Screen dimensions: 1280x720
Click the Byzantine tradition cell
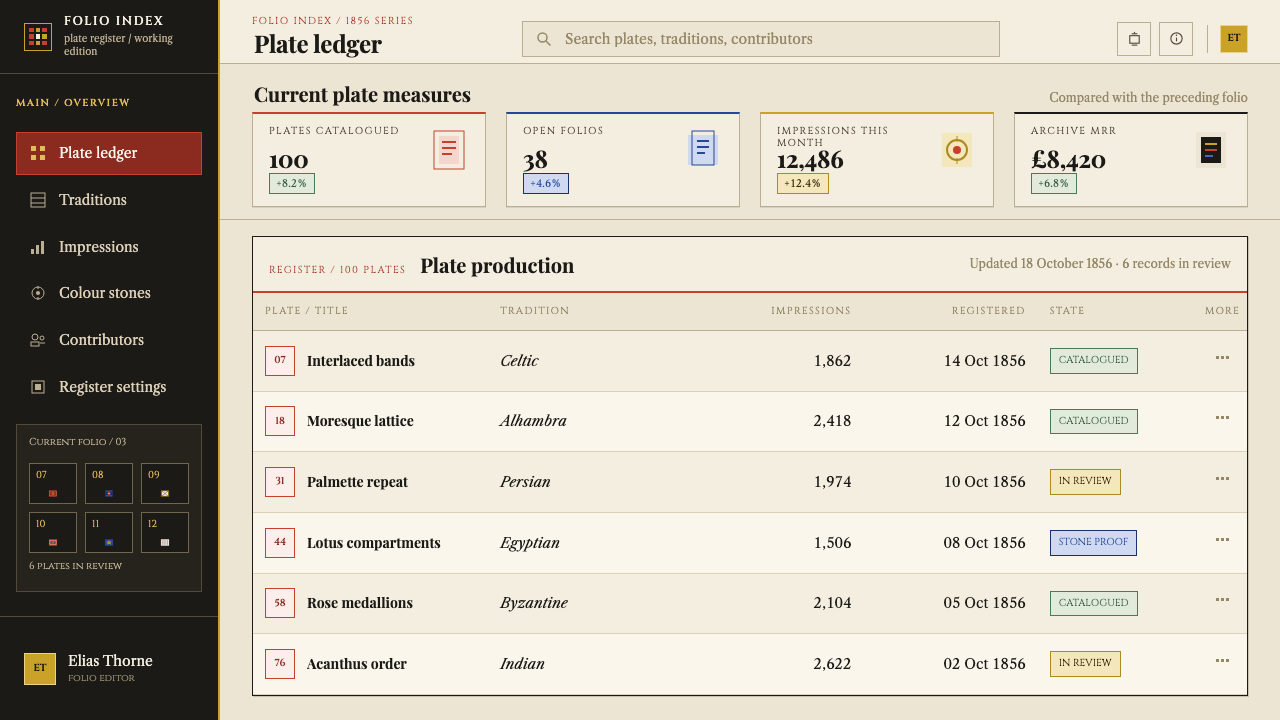pyautogui.click(x=534, y=603)
